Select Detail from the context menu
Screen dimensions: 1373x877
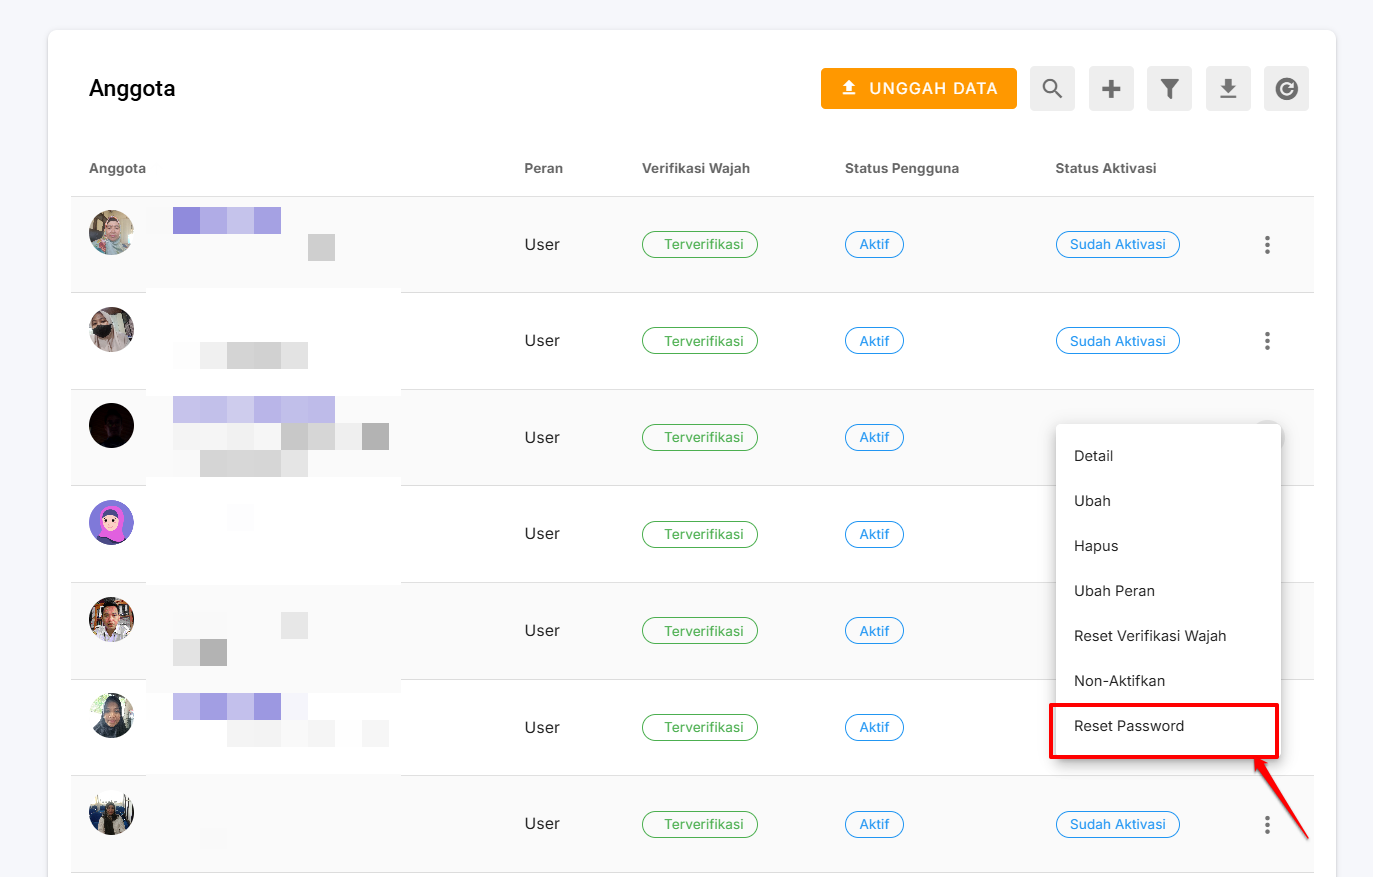(1168, 456)
